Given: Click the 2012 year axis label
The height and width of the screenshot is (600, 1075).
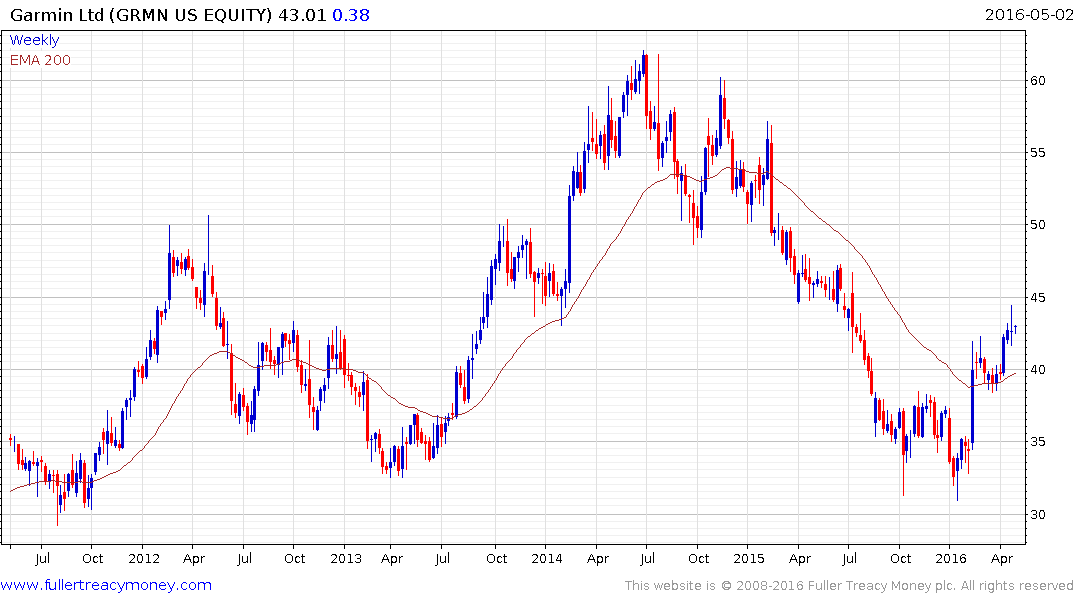Looking at the screenshot, I should click(x=144, y=558).
